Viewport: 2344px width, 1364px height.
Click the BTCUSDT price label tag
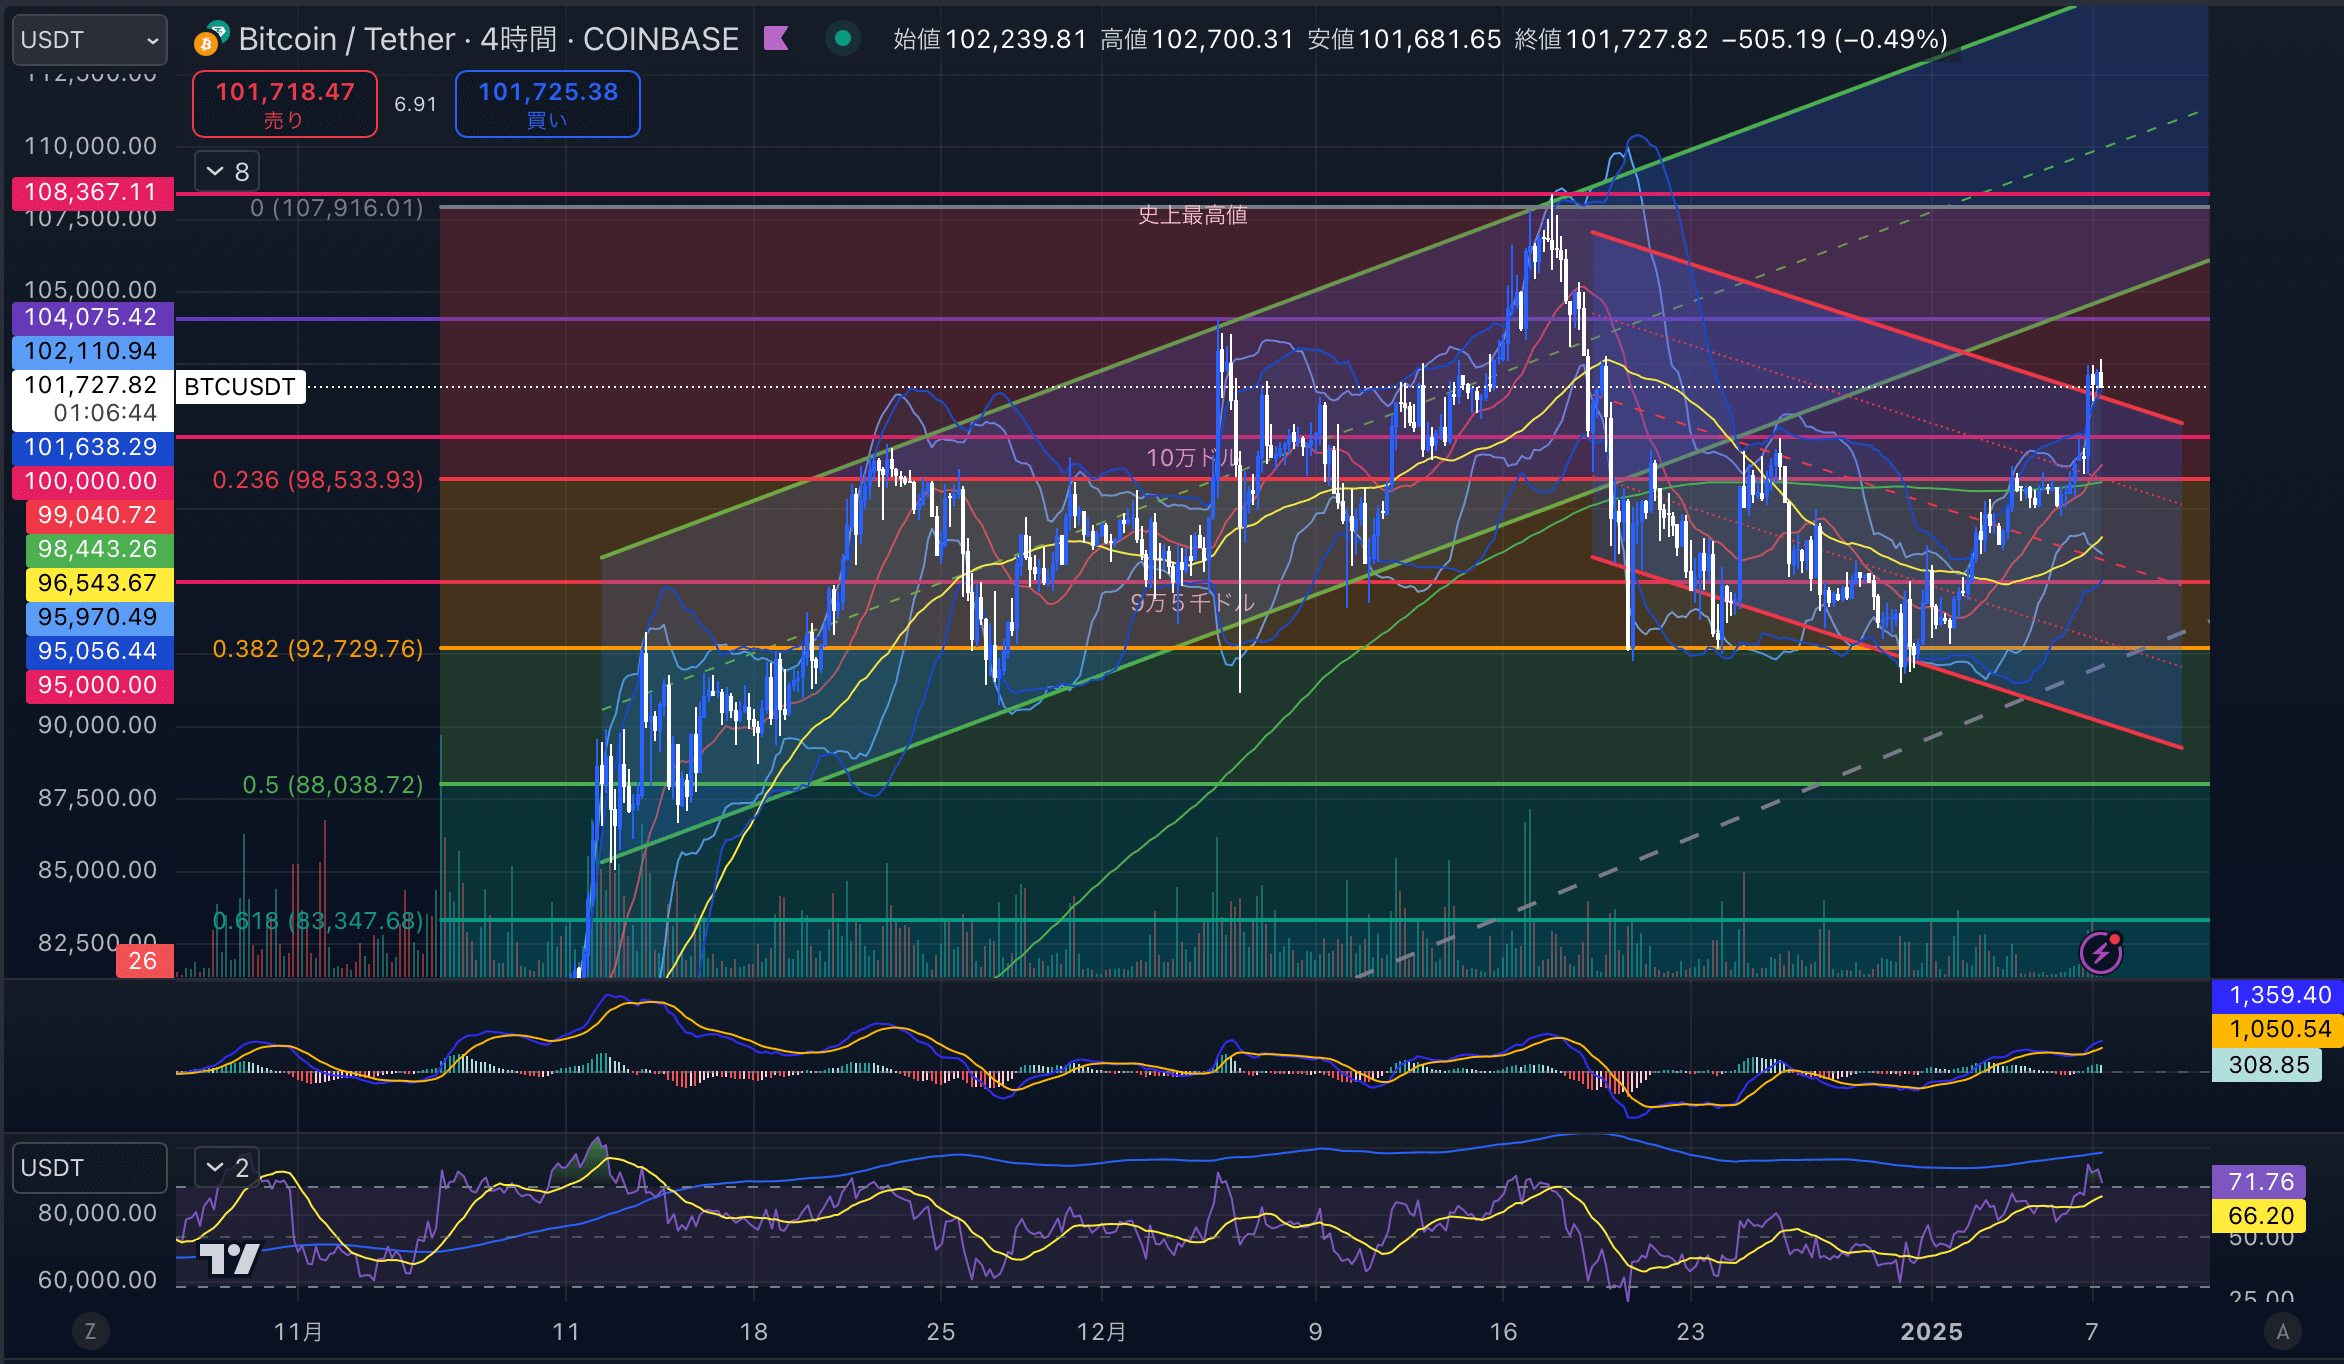(240, 387)
